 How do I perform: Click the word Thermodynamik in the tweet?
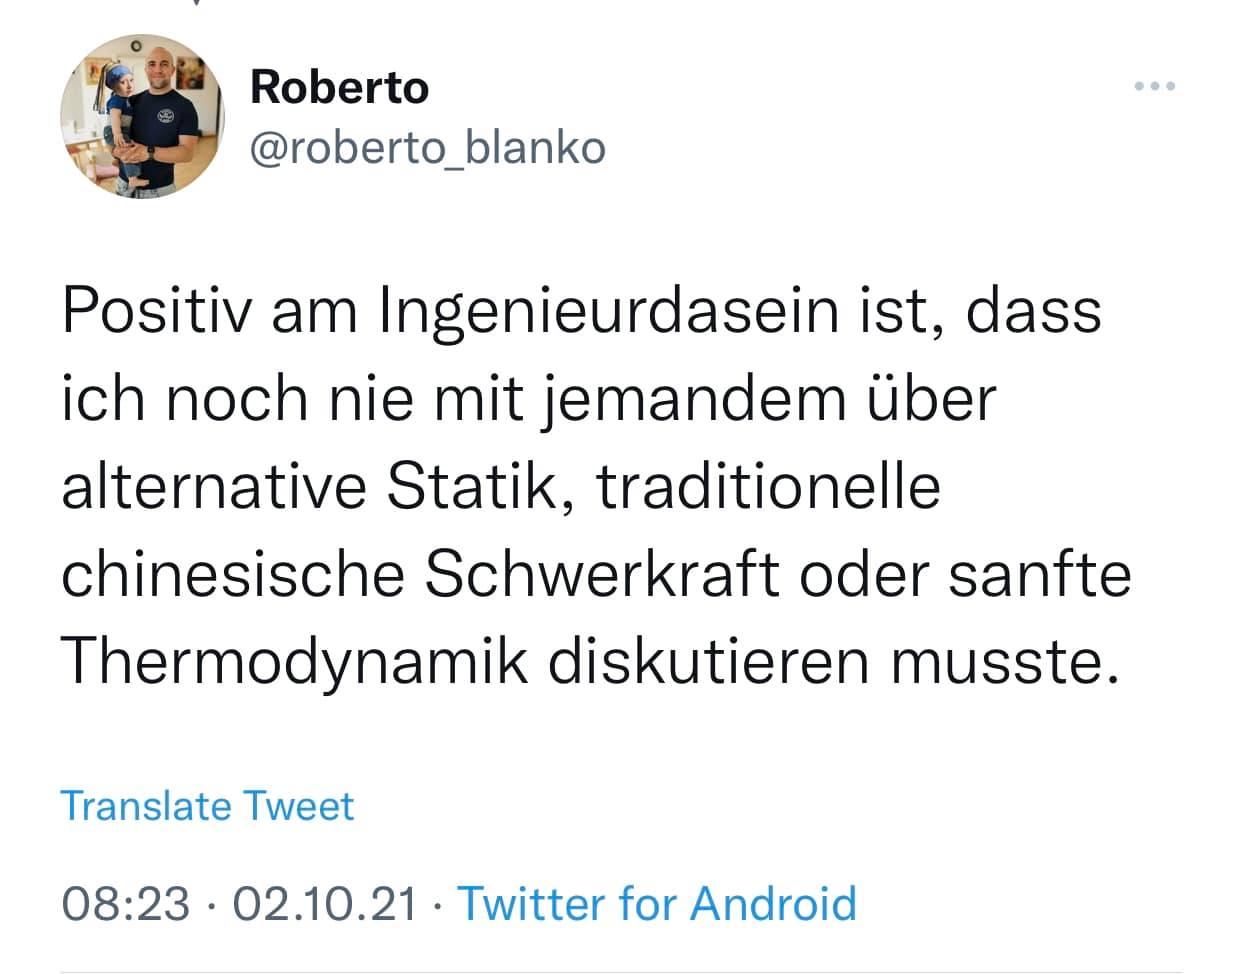tap(295, 661)
